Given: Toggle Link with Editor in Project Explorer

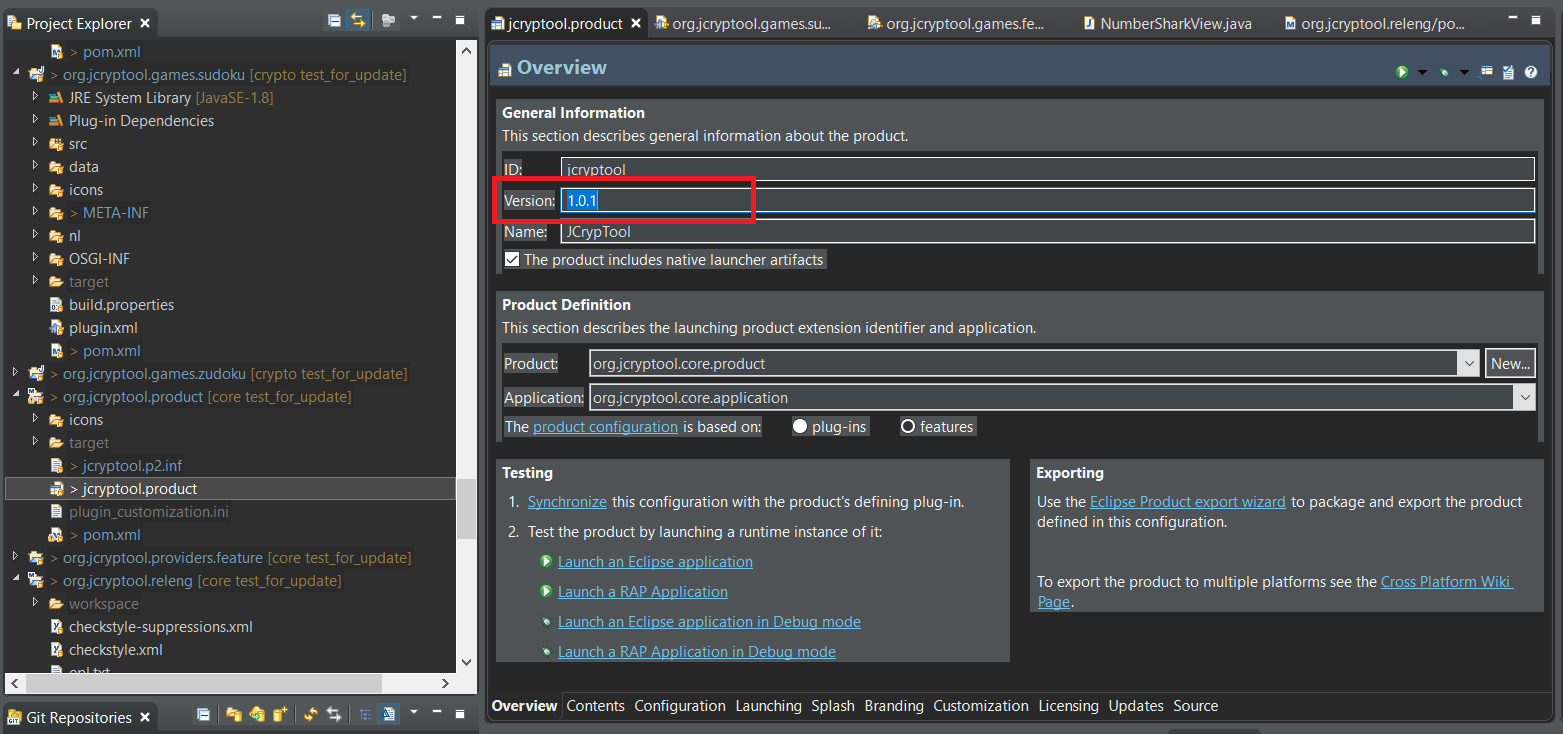Looking at the screenshot, I should (357, 21).
